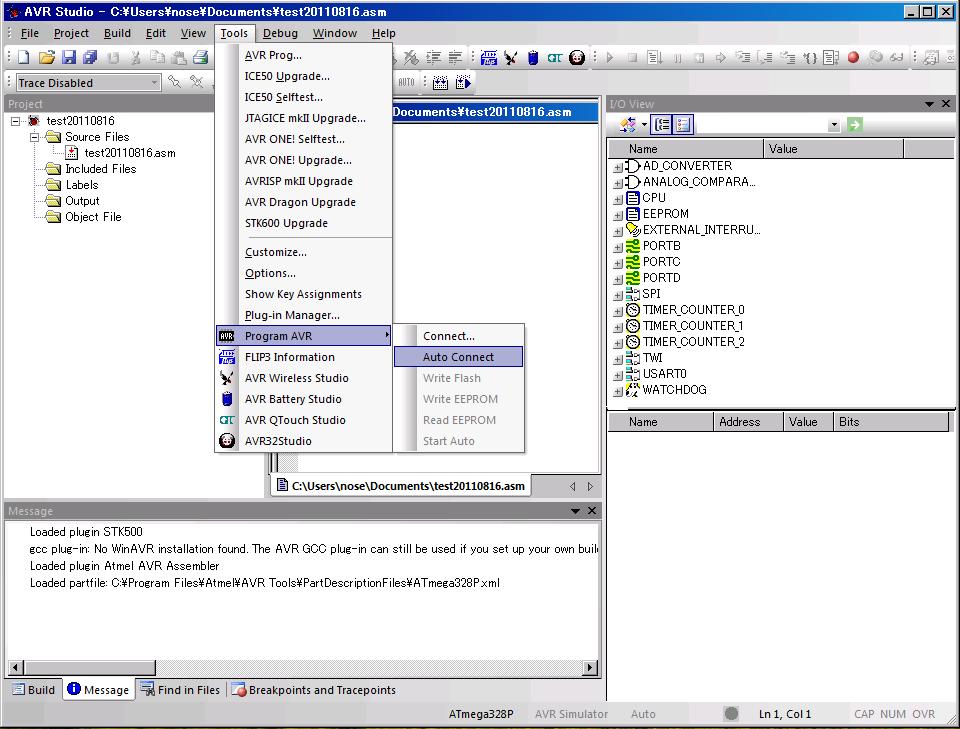Image resolution: width=960 pixels, height=729 pixels.
Task: Open the Trace Disabled dropdown
Action: tap(154, 83)
